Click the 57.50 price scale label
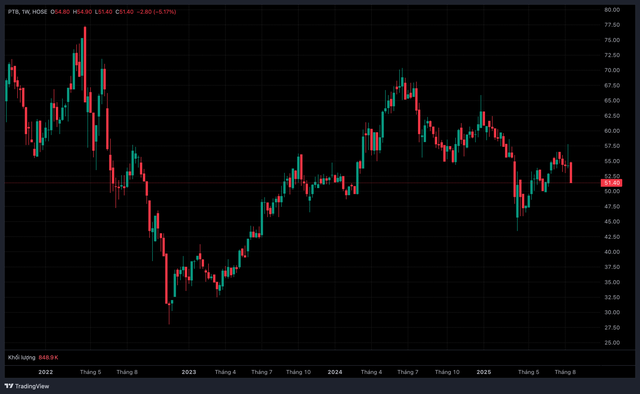 pyautogui.click(x=612, y=146)
